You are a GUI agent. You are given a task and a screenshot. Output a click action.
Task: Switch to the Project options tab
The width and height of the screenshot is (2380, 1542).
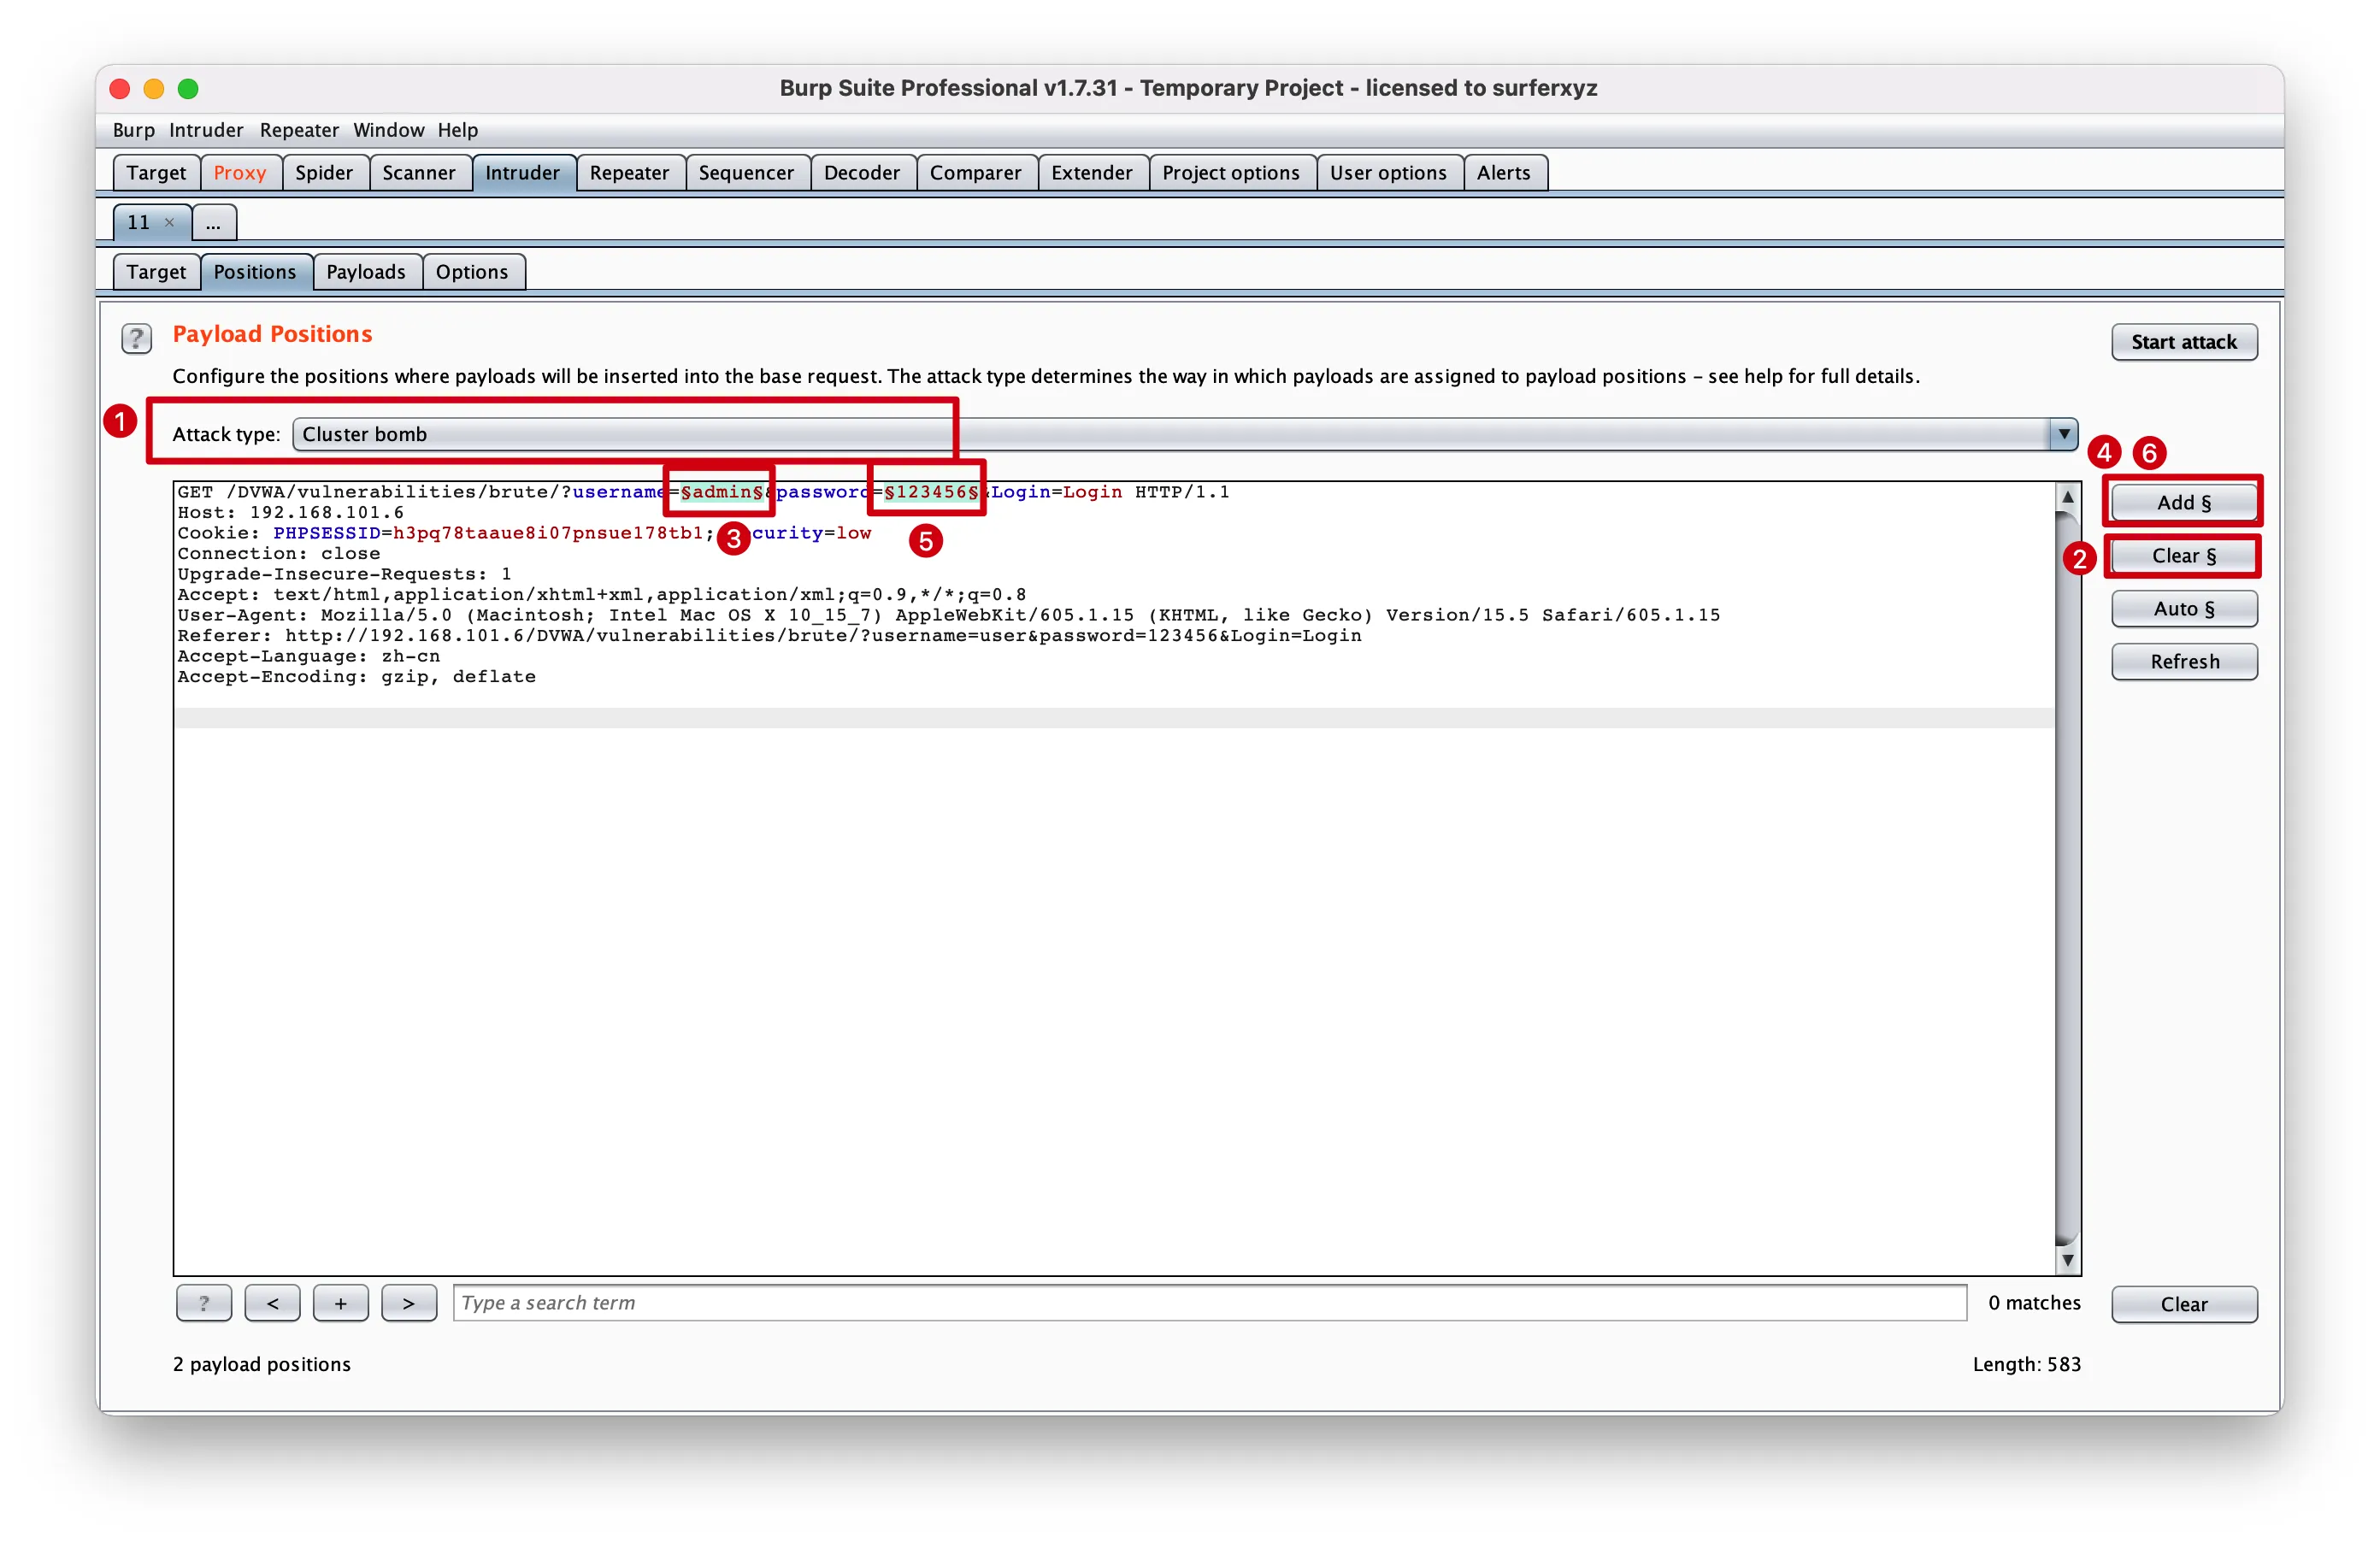tap(1231, 173)
